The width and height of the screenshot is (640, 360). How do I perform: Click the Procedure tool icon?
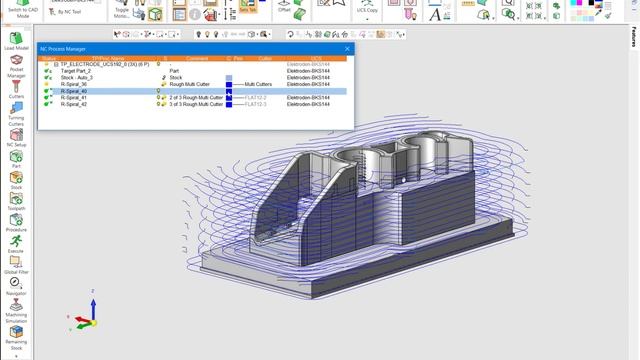point(16,223)
